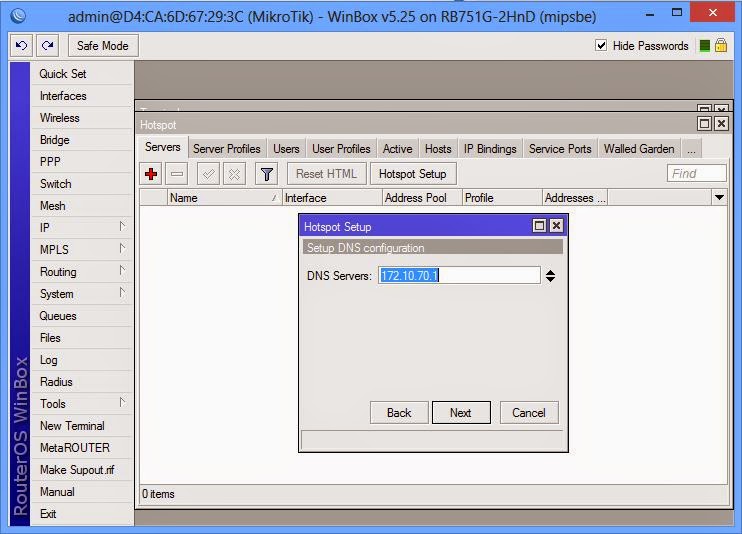Screen dimensions: 742x534
Task: Sort by the Address Pool column header
Action: (422, 197)
